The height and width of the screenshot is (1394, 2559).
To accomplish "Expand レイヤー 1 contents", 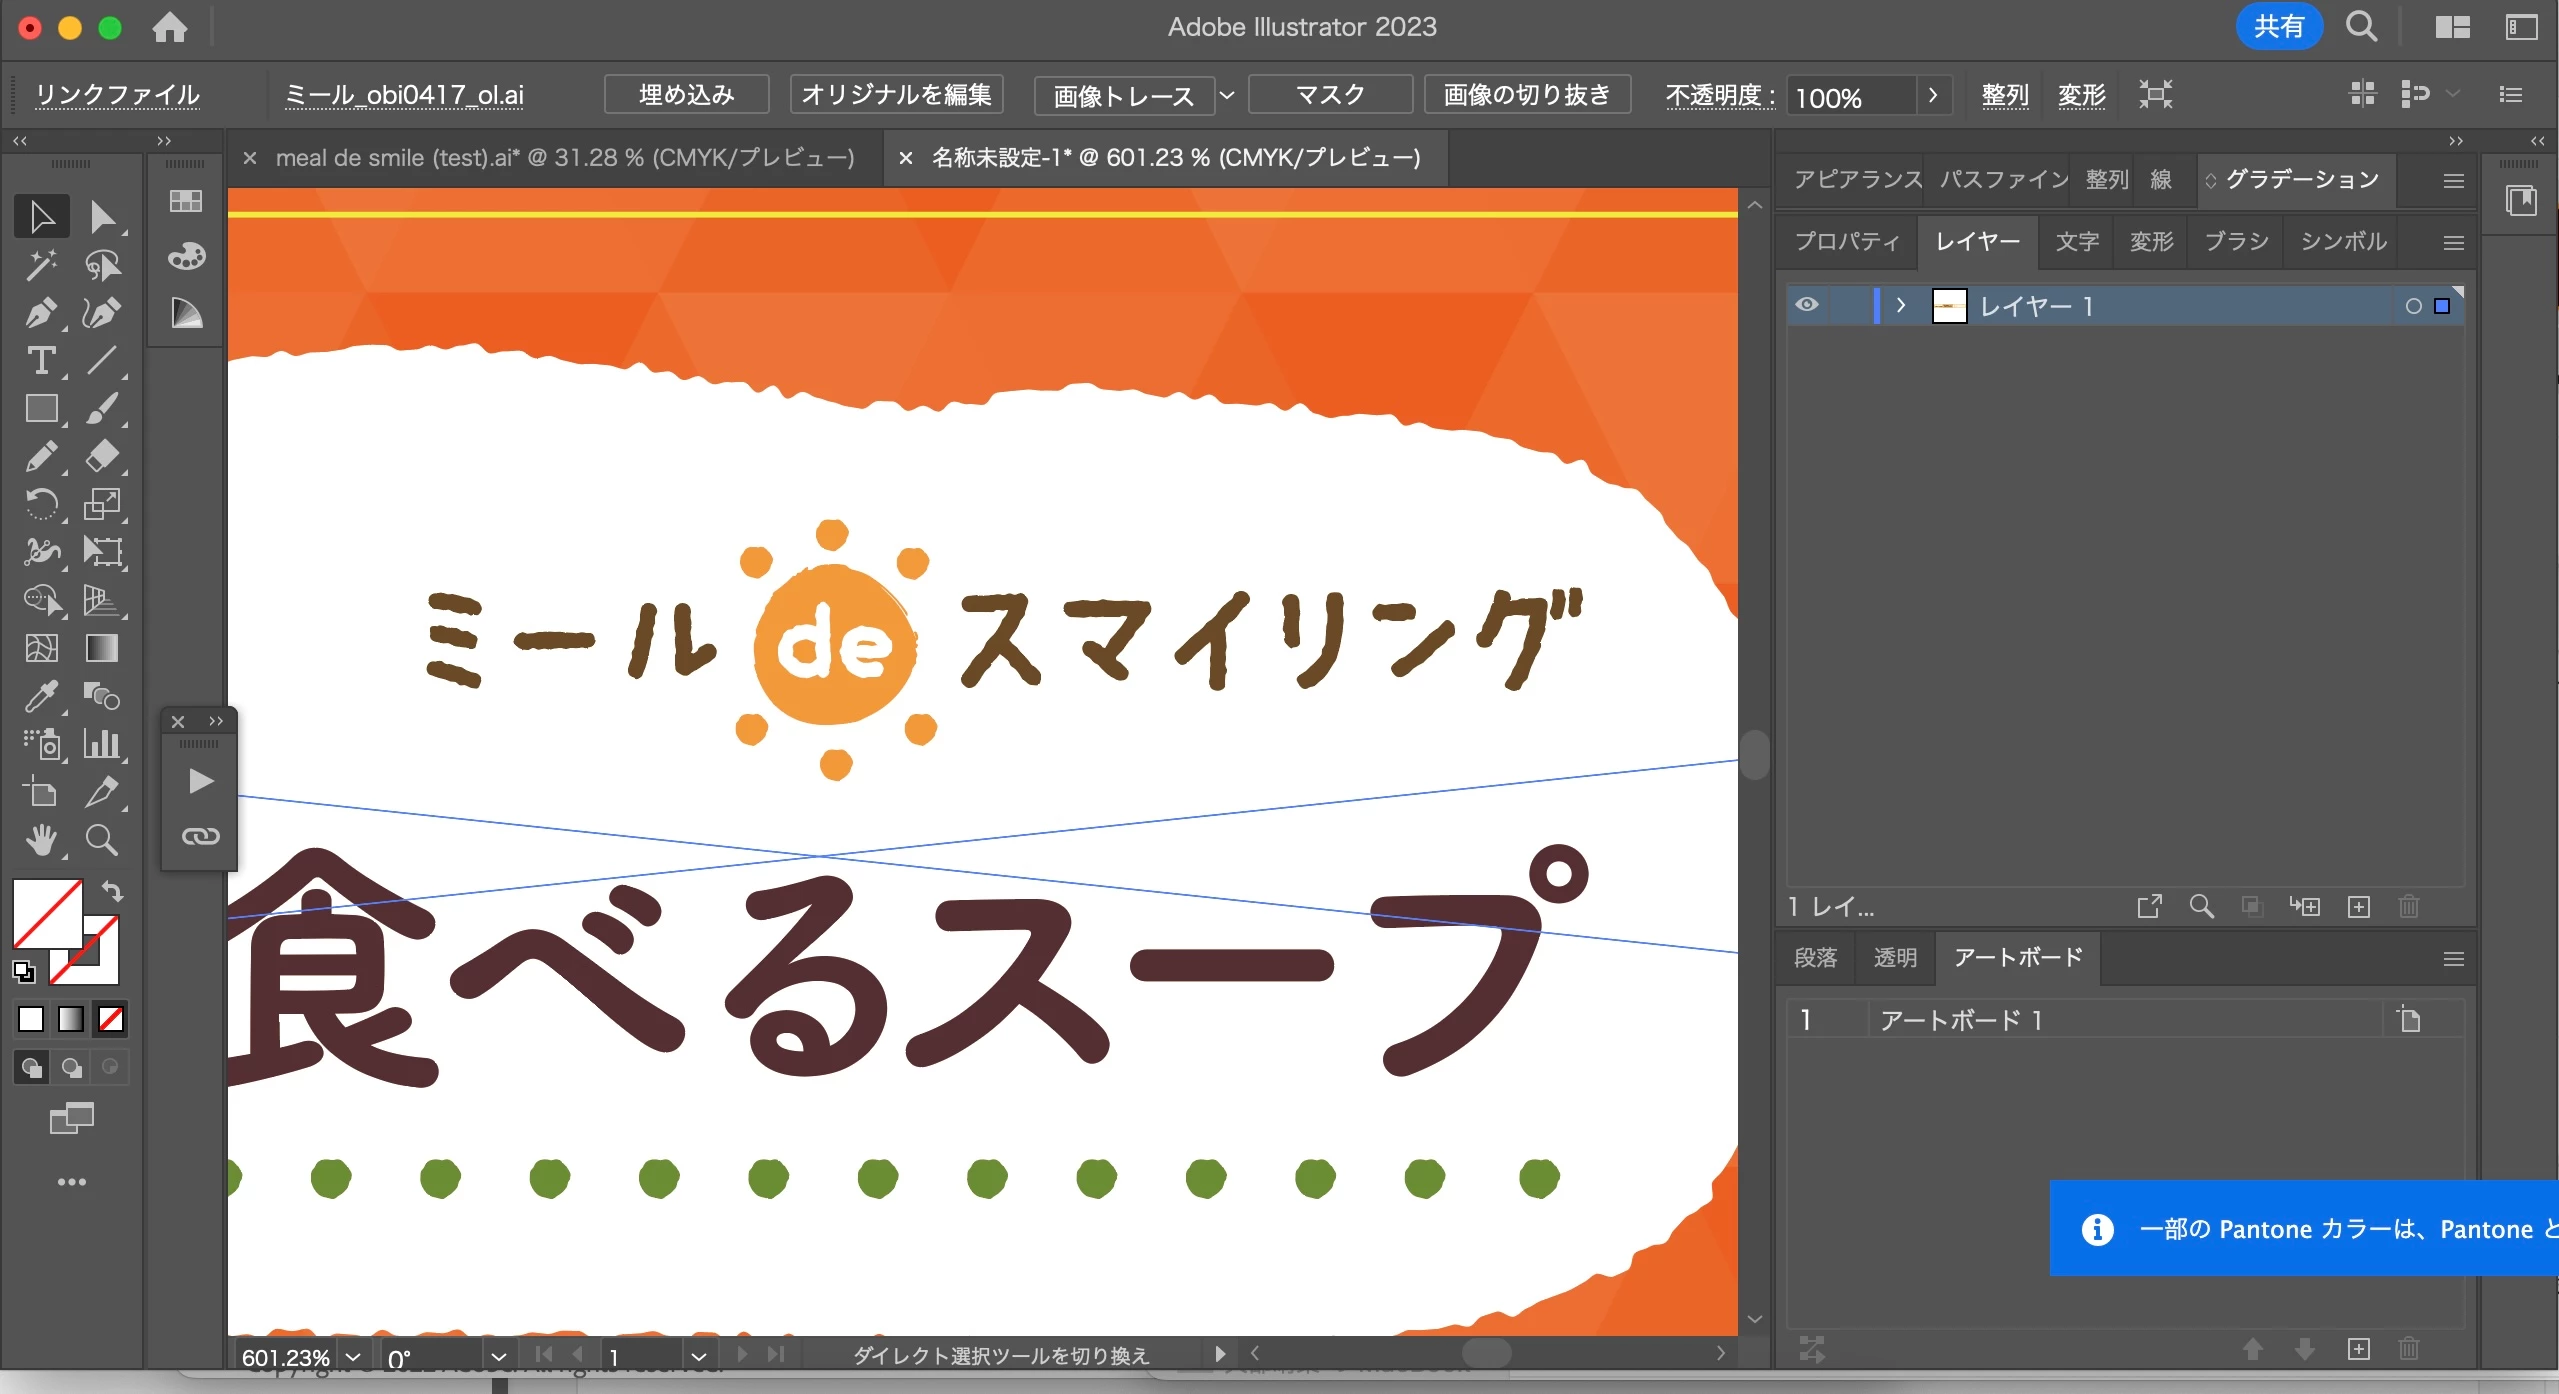I will [1900, 305].
